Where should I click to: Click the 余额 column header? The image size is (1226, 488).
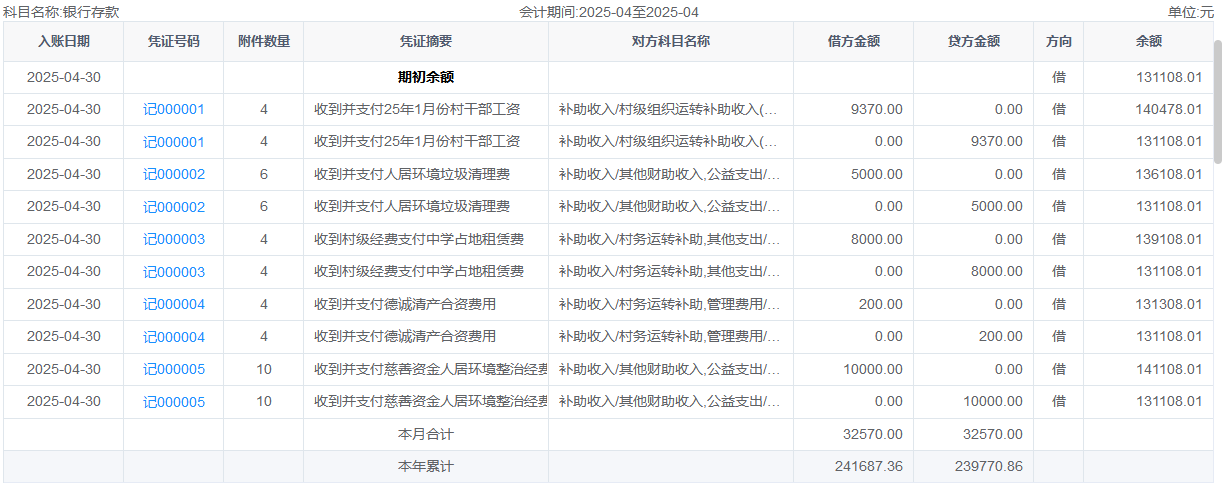click(x=1148, y=42)
